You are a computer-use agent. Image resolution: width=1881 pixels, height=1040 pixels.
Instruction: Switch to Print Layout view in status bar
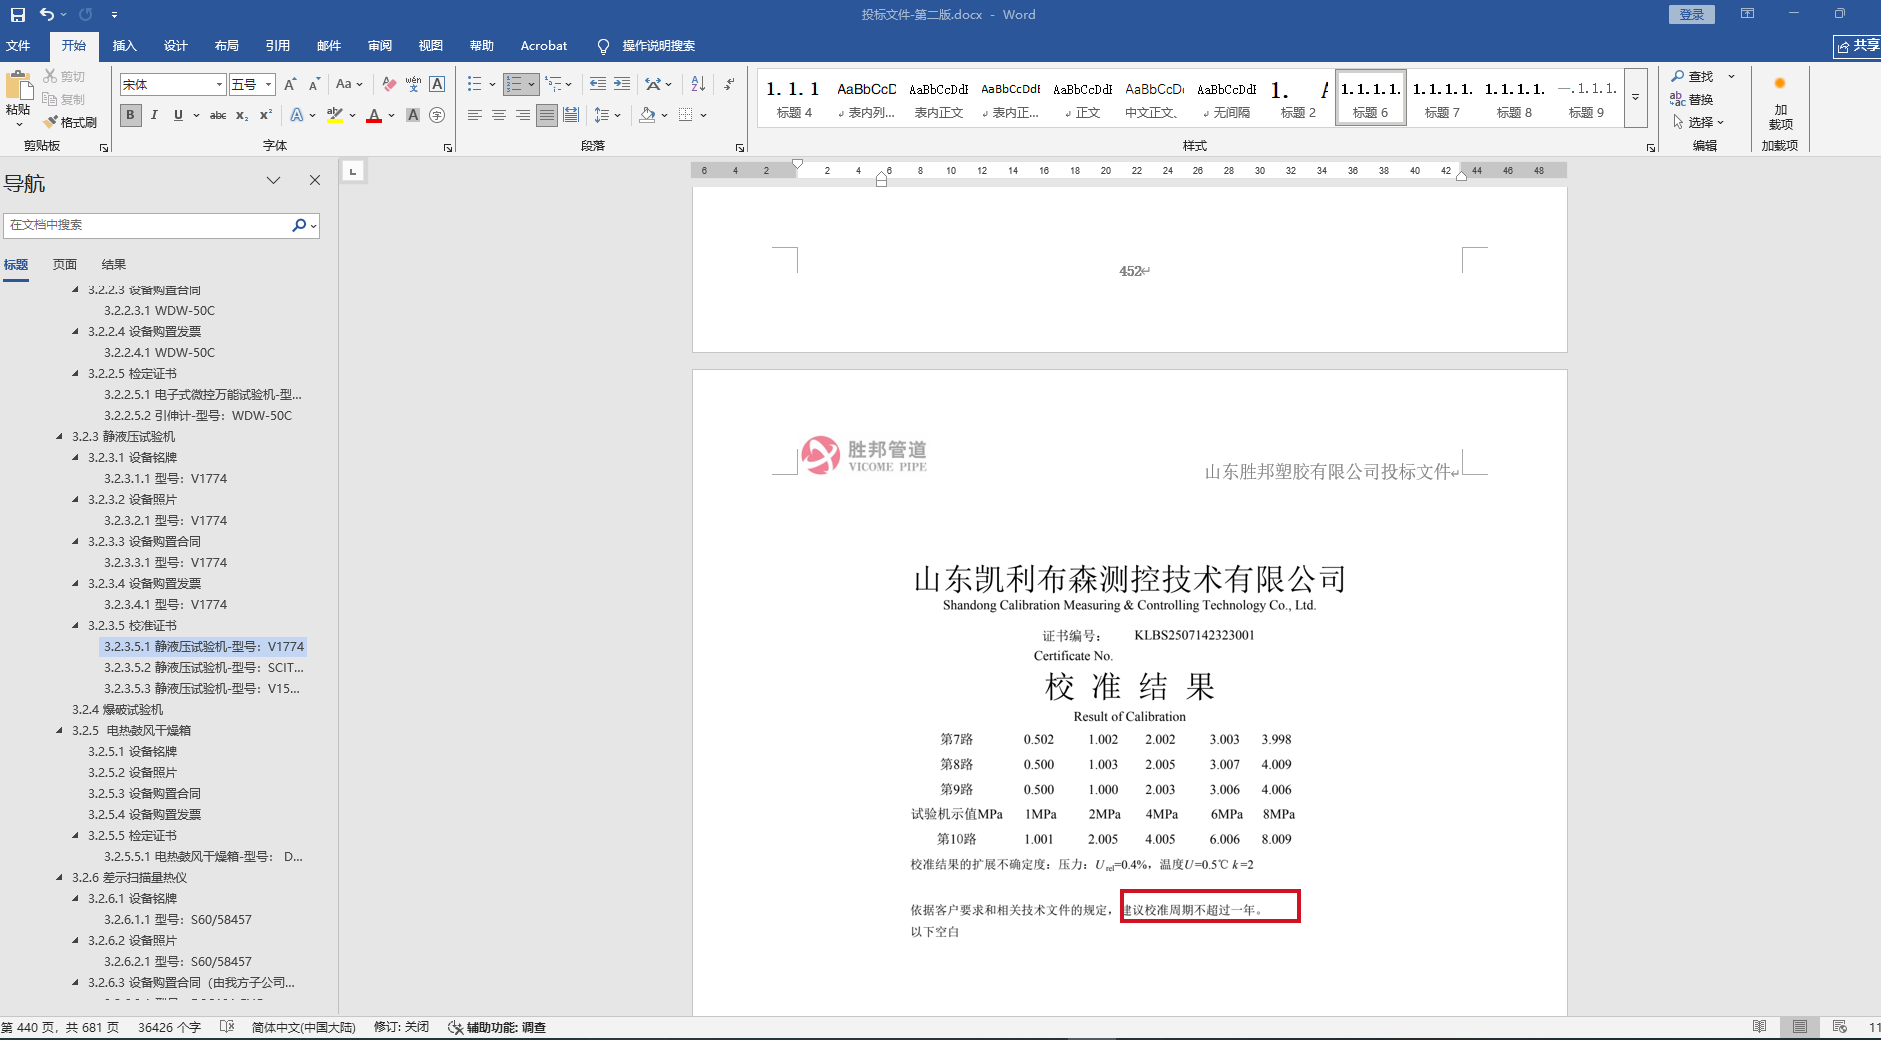[x=1800, y=1027]
